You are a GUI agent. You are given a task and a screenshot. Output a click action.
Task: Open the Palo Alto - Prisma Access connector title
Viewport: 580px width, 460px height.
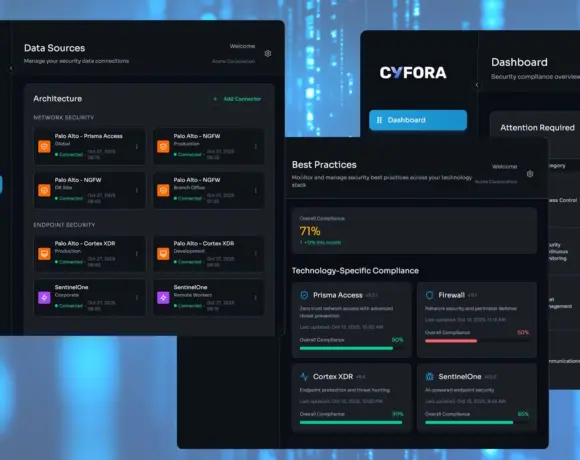pos(88,136)
